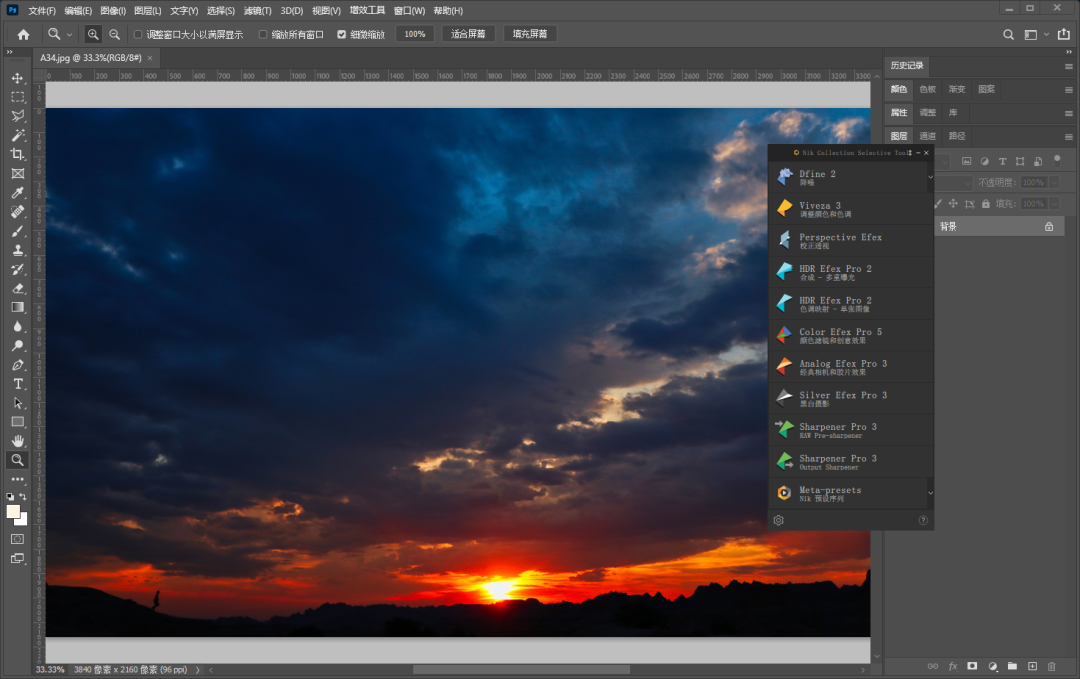Expand the zoom tool preset picker
This screenshot has width=1080, height=679.
69,34
